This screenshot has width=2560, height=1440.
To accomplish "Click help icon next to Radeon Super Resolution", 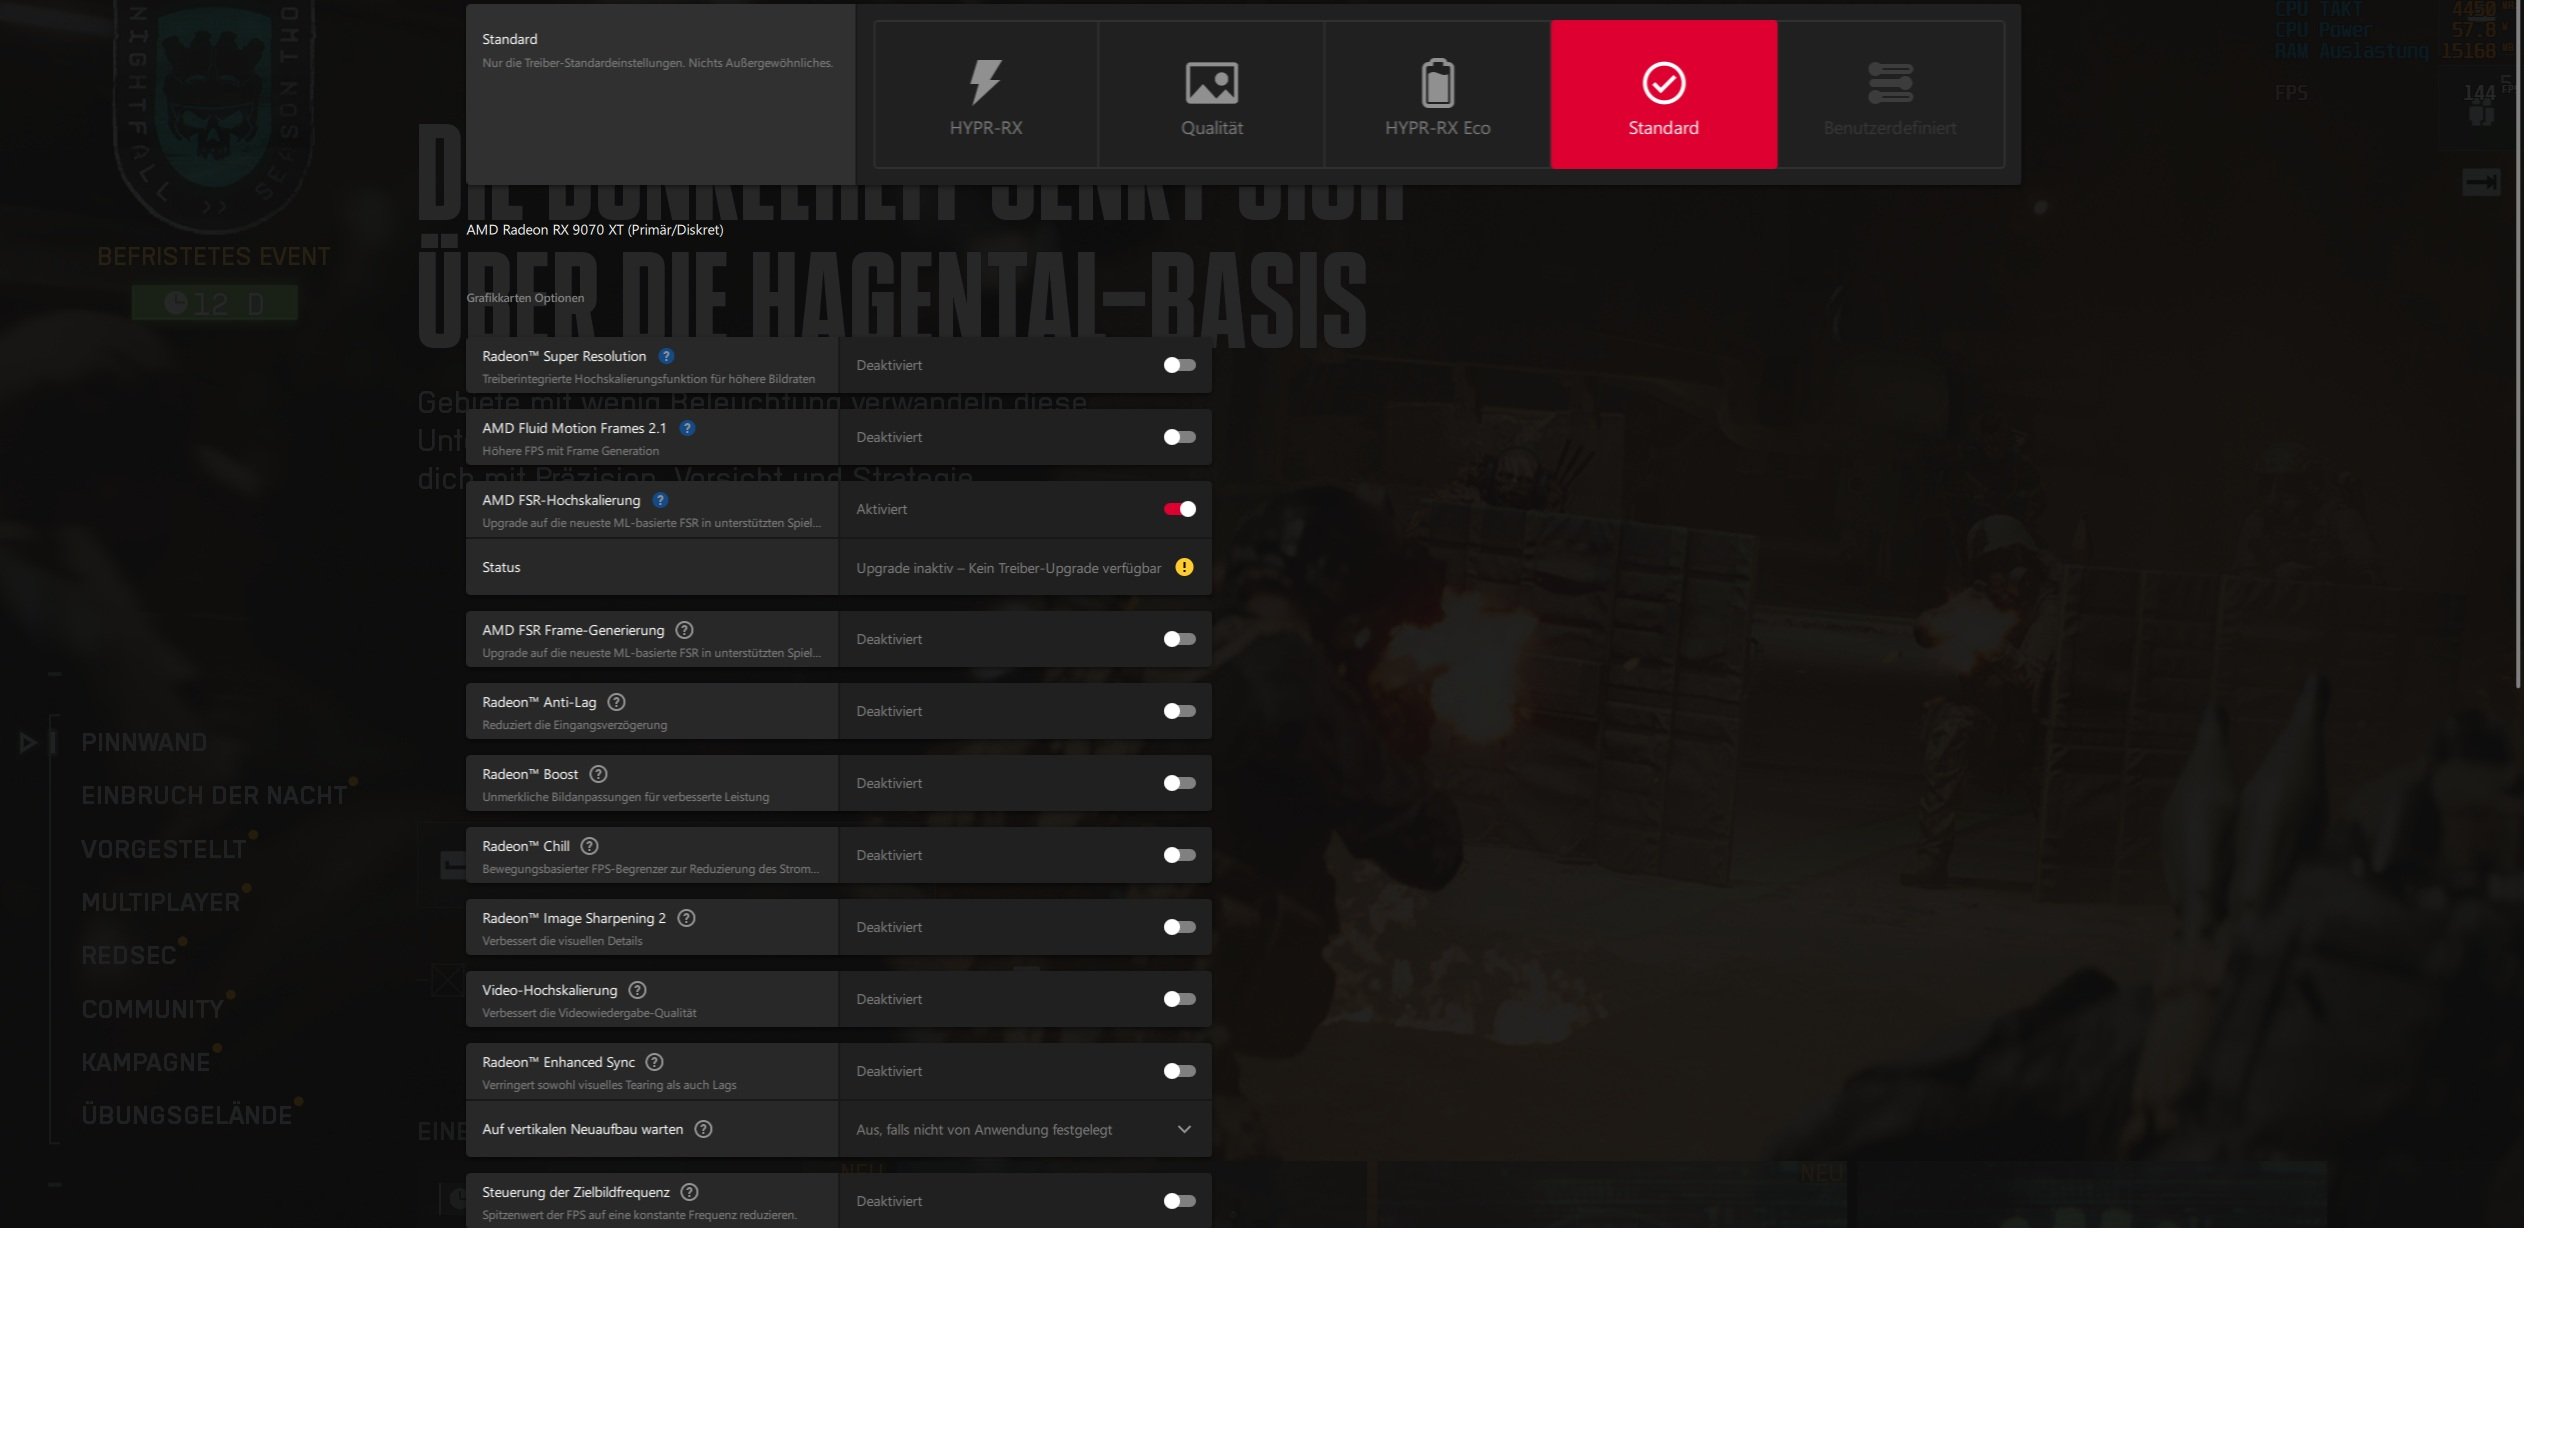I will (666, 356).
